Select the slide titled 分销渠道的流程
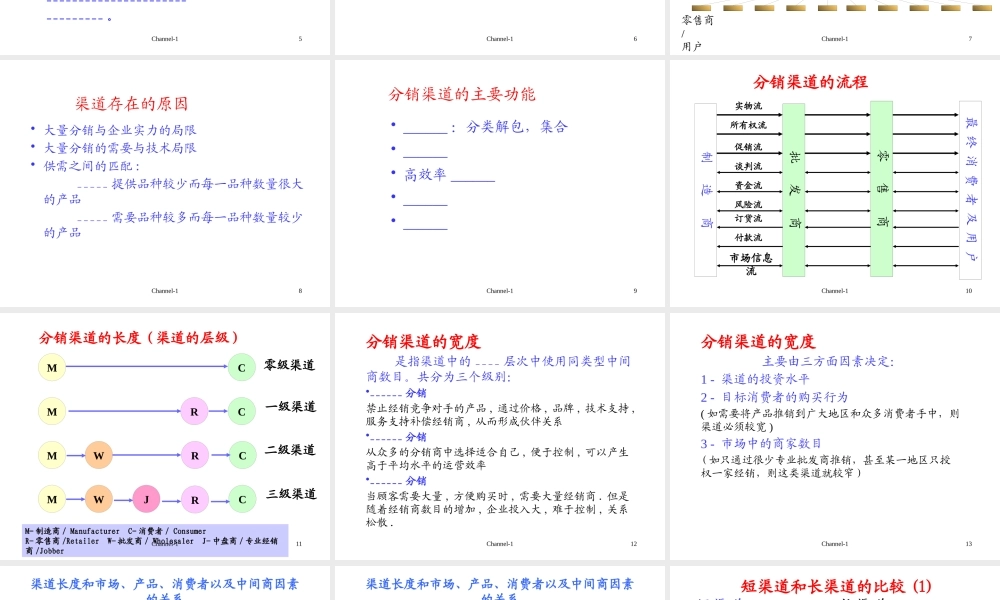This screenshot has width=1000, height=600. pyautogui.click(x=835, y=183)
